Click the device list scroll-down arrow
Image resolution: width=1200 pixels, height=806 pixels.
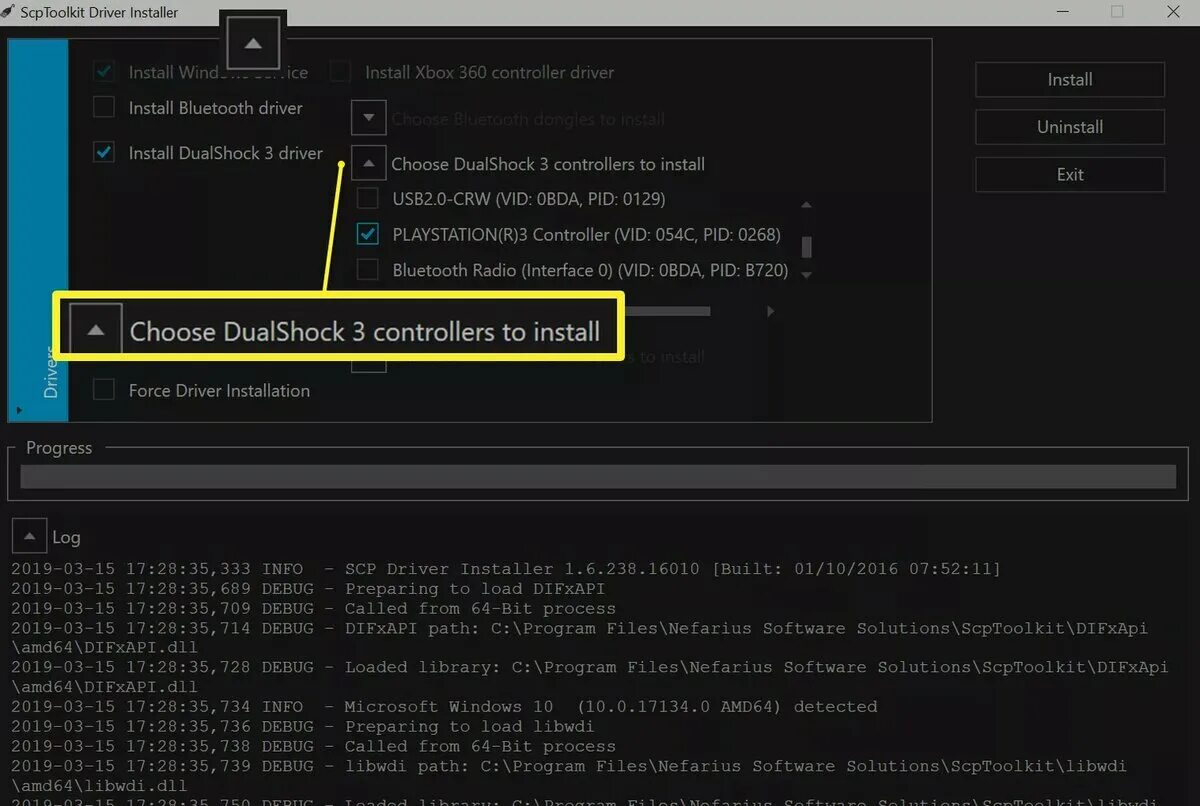[807, 274]
